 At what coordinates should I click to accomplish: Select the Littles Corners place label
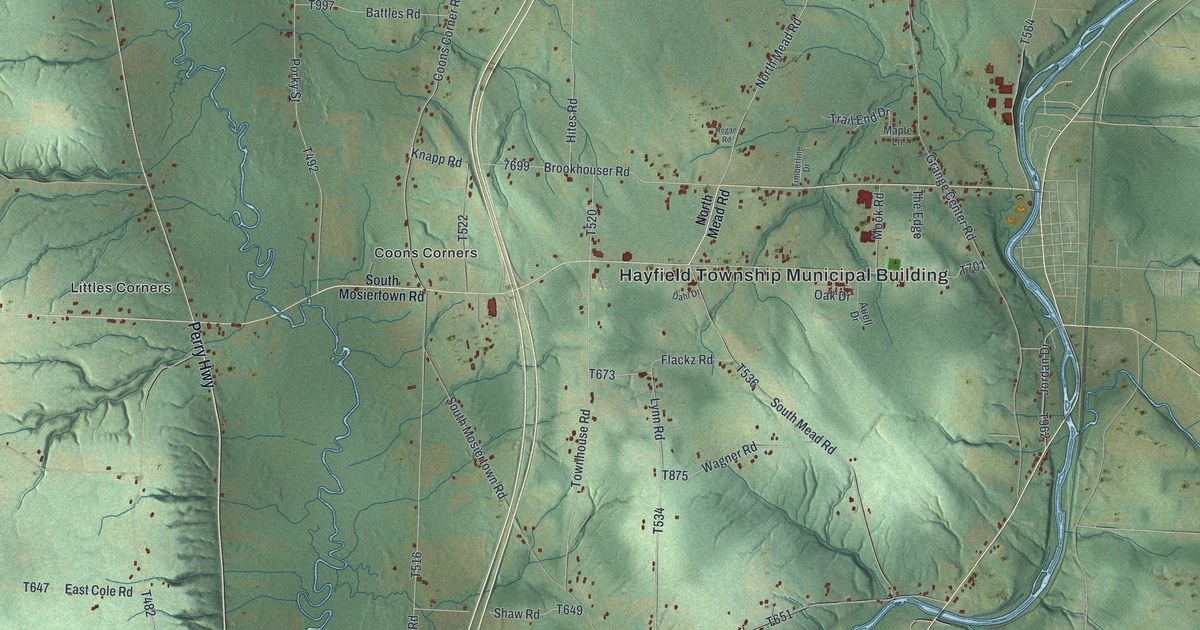tap(121, 288)
